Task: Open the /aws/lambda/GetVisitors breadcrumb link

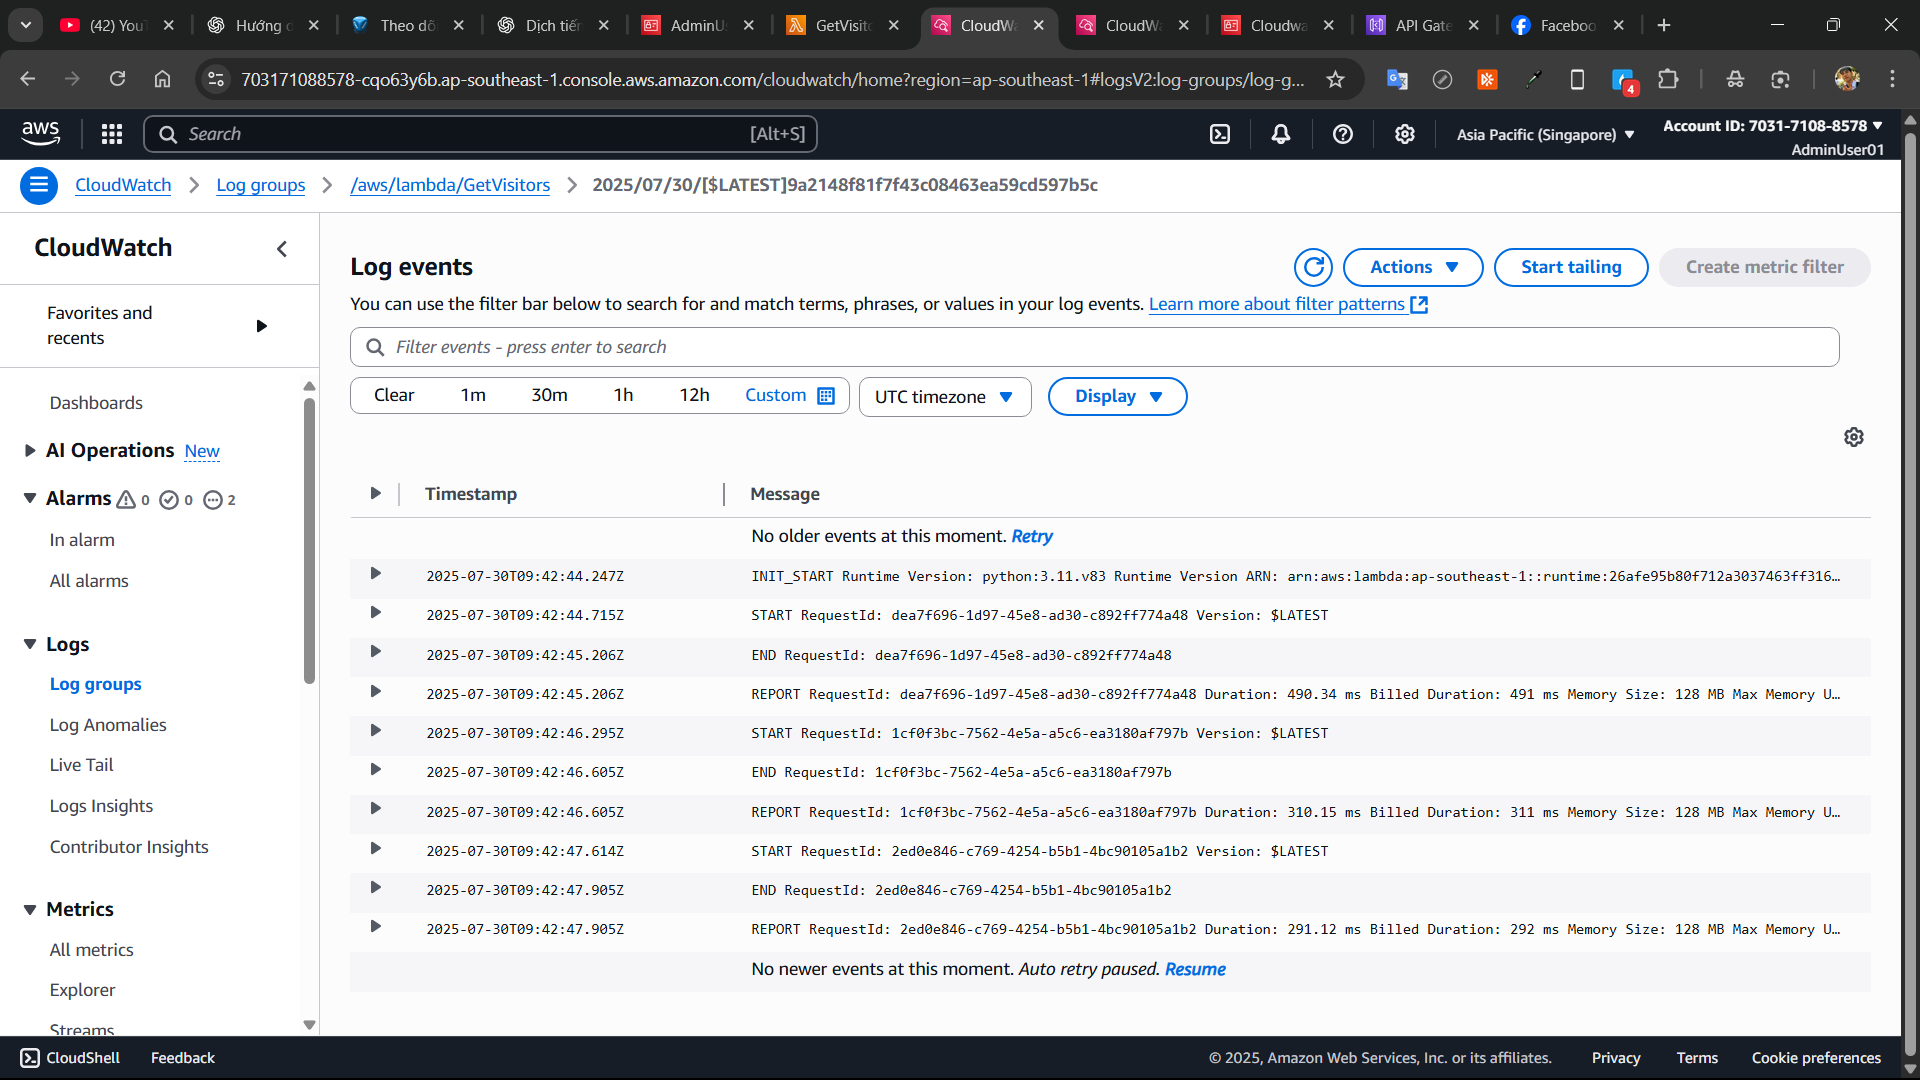Action: point(450,185)
